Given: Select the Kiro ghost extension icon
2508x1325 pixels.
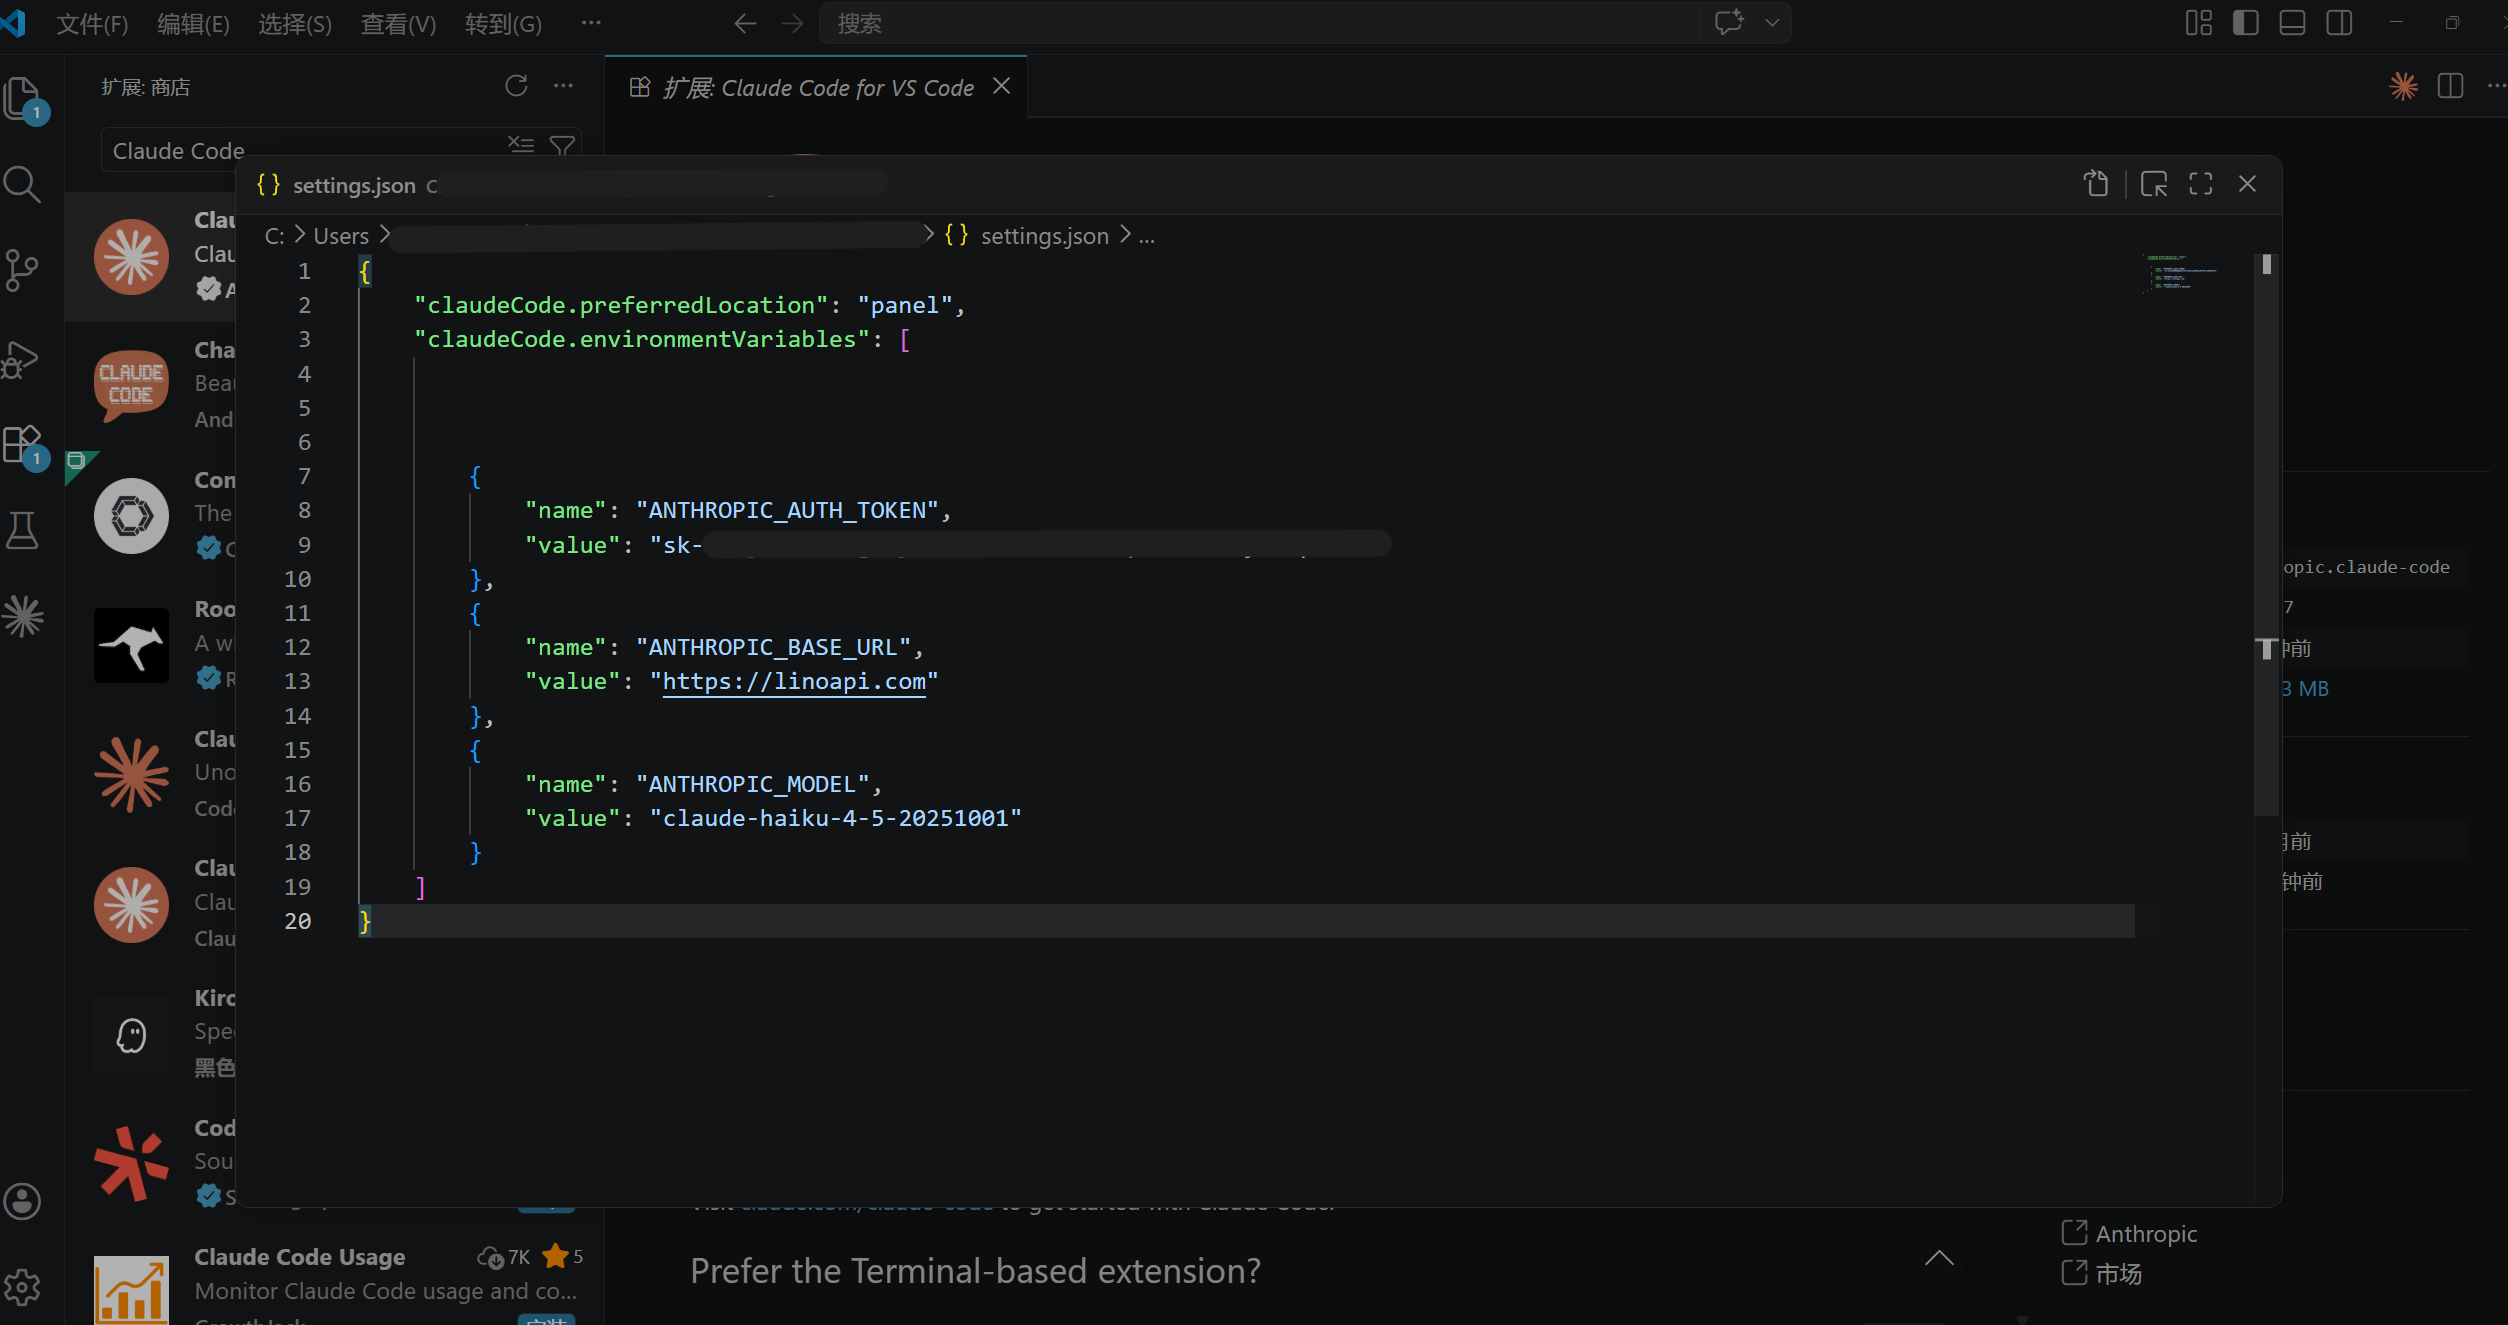Looking at the screenshot, I should 131,1035.
